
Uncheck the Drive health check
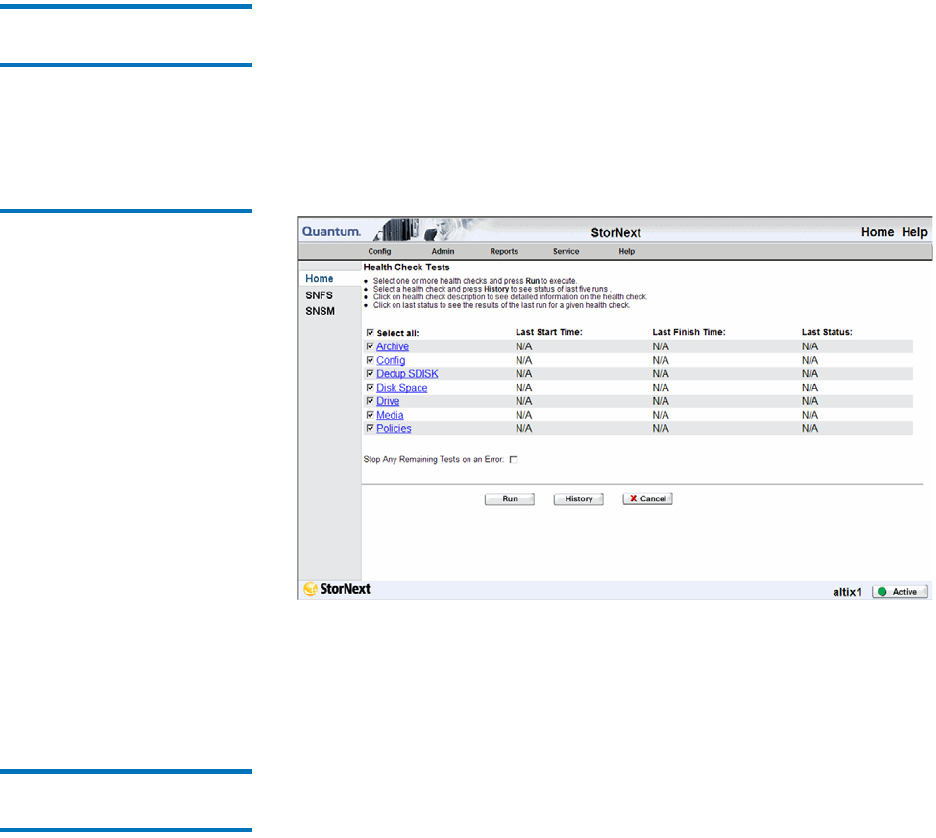click(x=370, y=401)
